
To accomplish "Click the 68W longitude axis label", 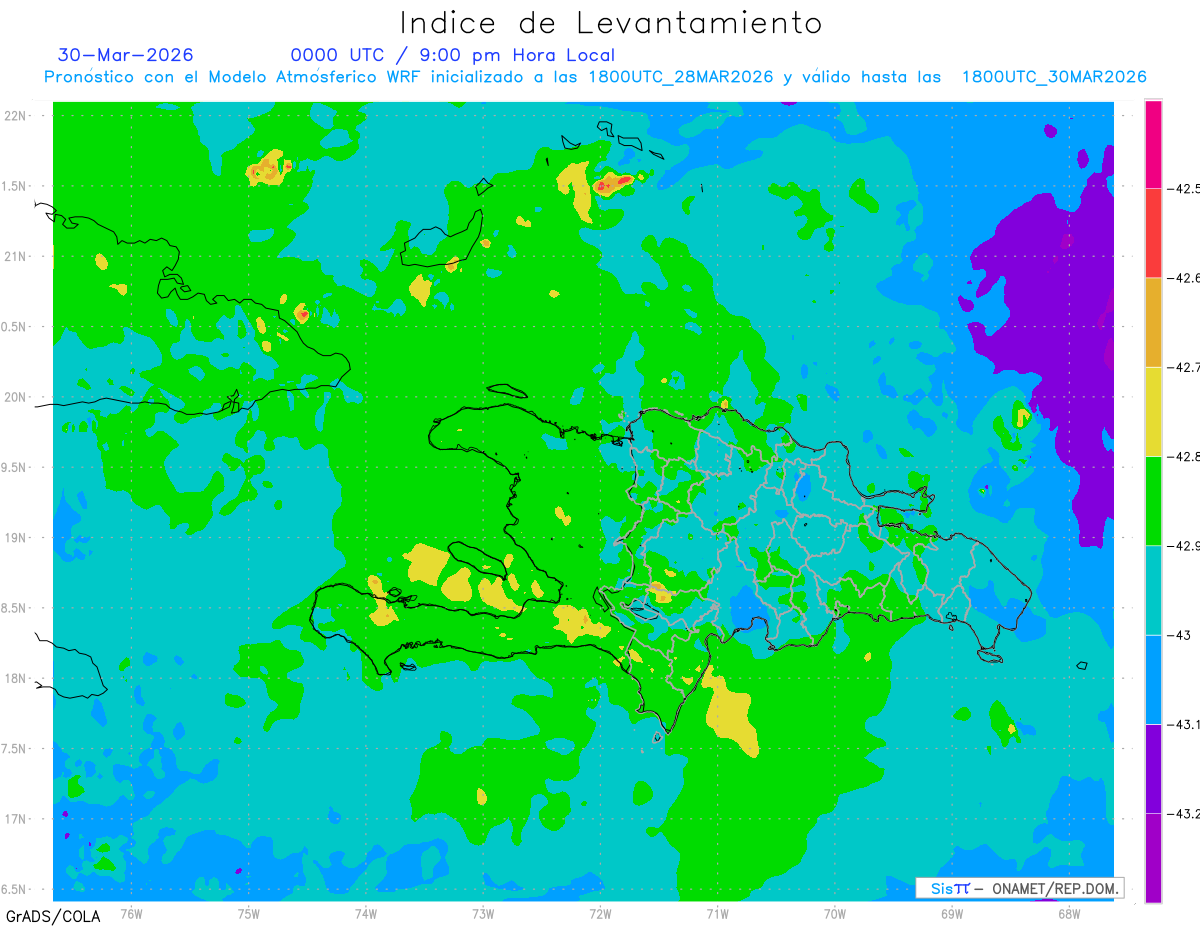I will coord(1068,912).
